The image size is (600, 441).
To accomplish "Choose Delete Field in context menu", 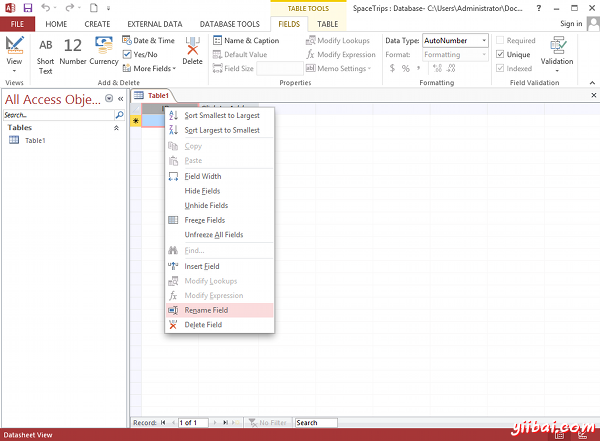I will (x=204, y=325).
